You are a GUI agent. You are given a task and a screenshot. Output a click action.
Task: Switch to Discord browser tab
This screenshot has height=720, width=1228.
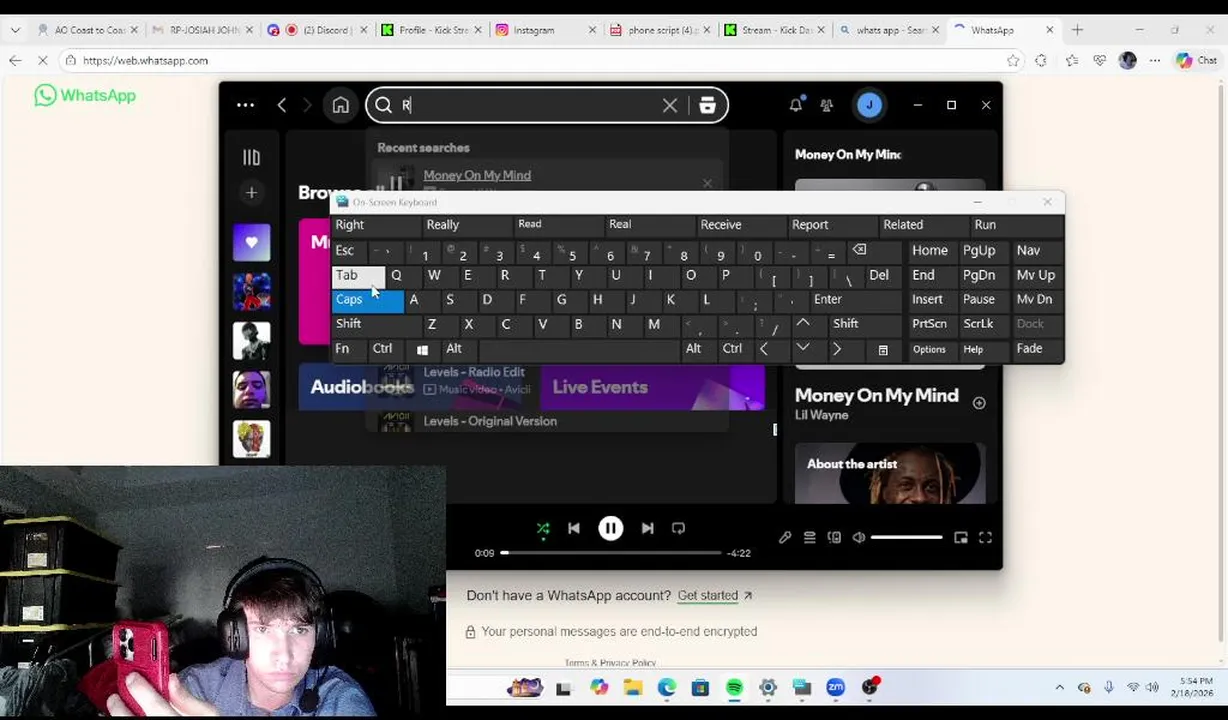(318, 30)
